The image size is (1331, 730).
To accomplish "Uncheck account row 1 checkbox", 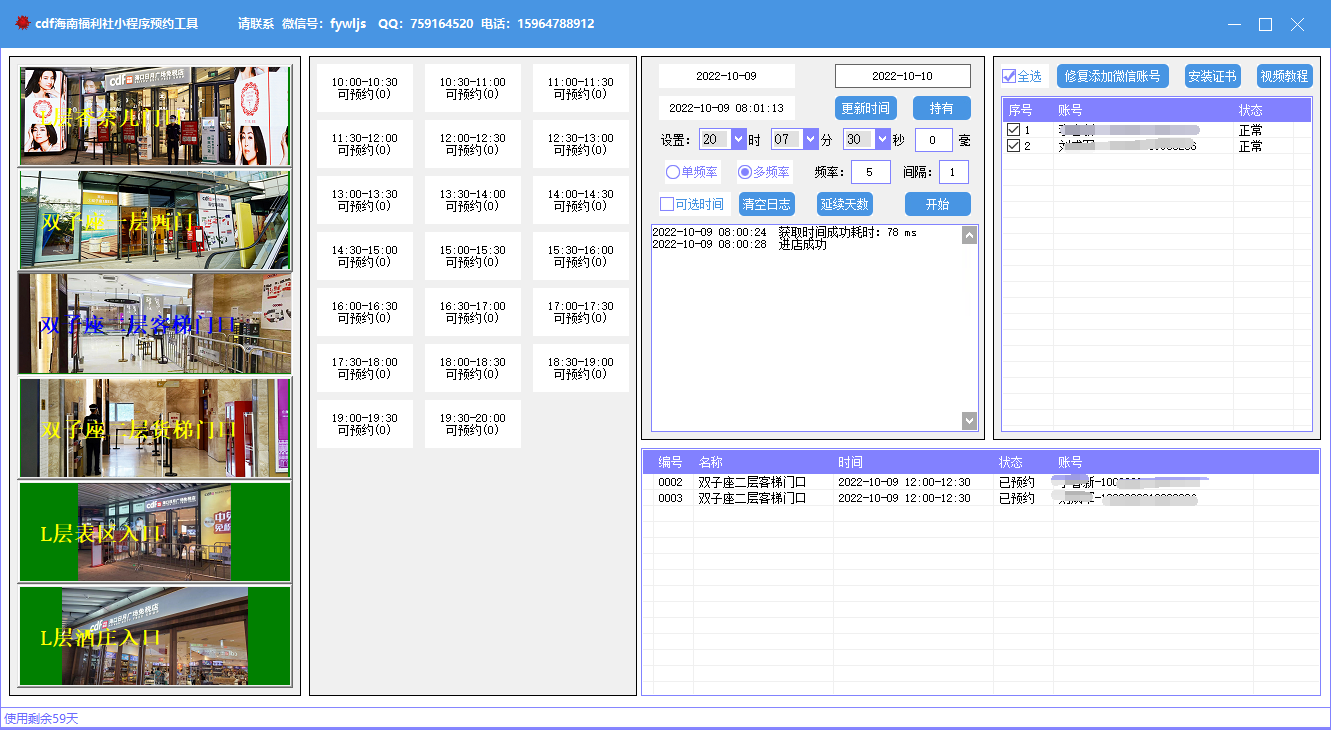I will [x=1013, y=130].
